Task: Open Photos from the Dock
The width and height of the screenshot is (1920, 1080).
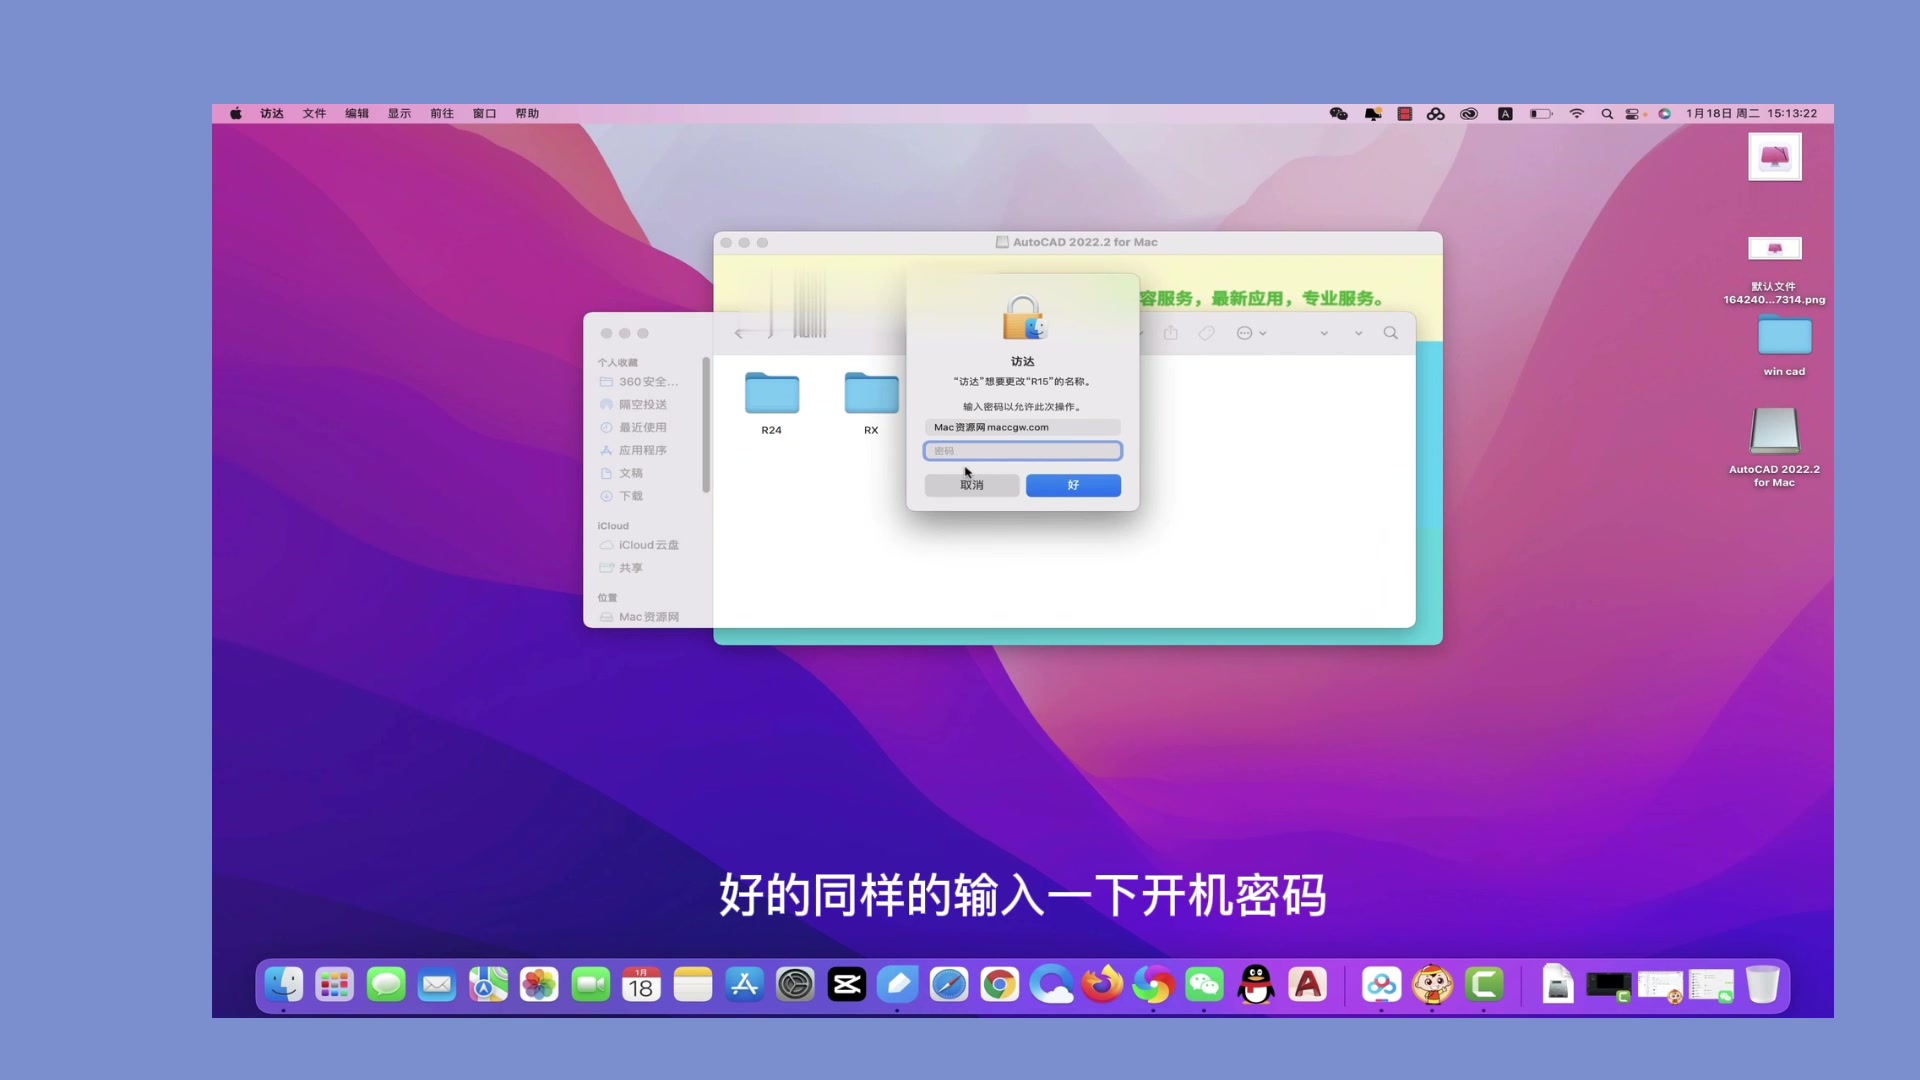Action: point(539,985)
